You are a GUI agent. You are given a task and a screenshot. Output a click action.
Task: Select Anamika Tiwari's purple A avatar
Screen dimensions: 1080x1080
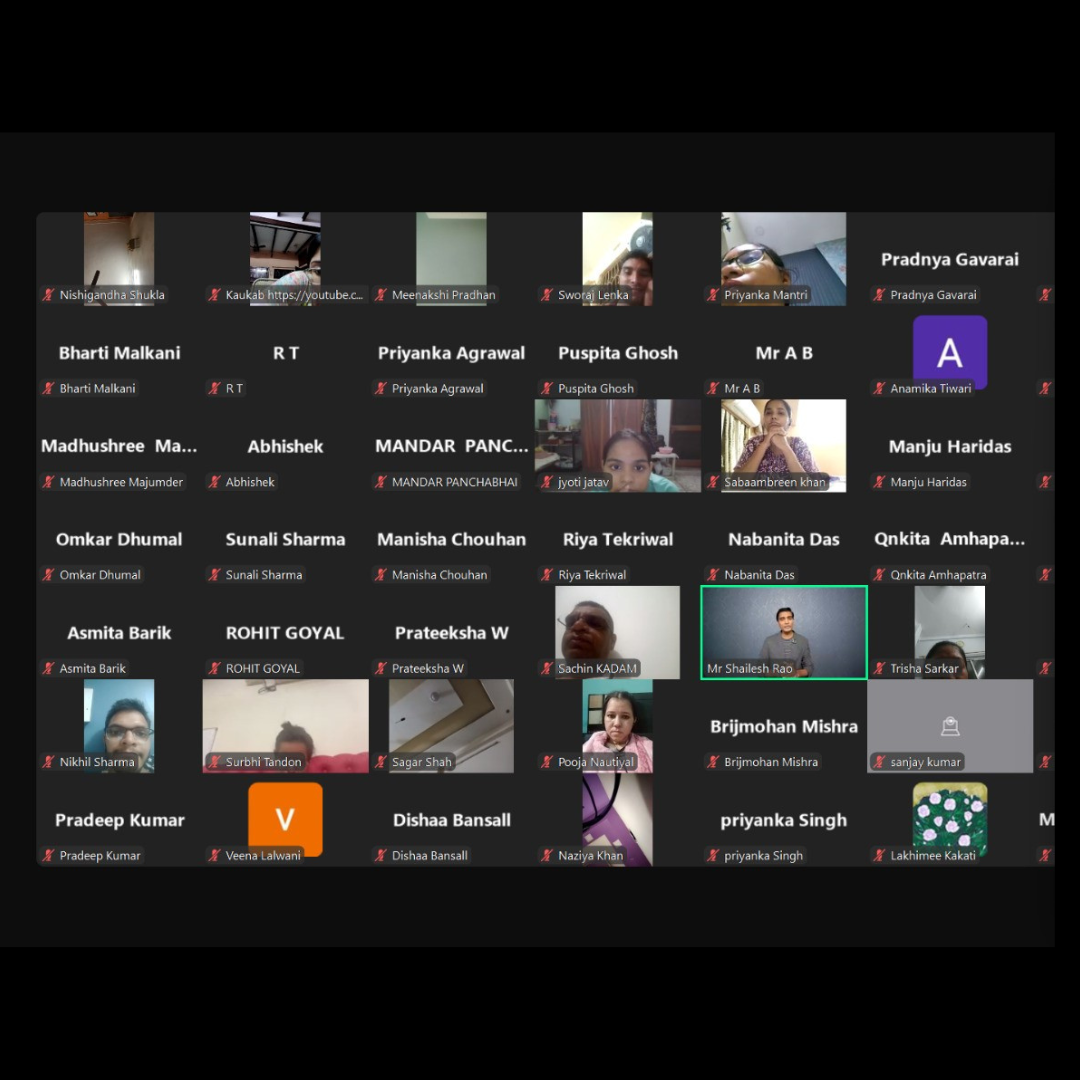tap(949, 351)
